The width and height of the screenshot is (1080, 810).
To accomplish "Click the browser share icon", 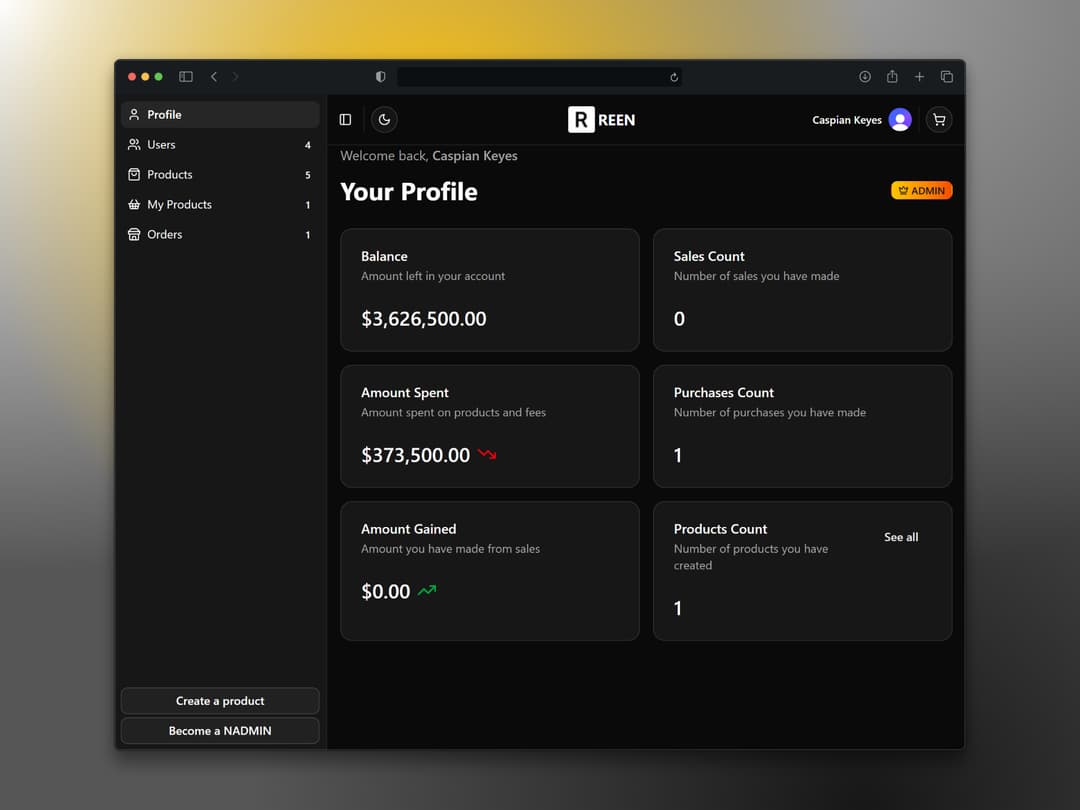I will (892, 76).
